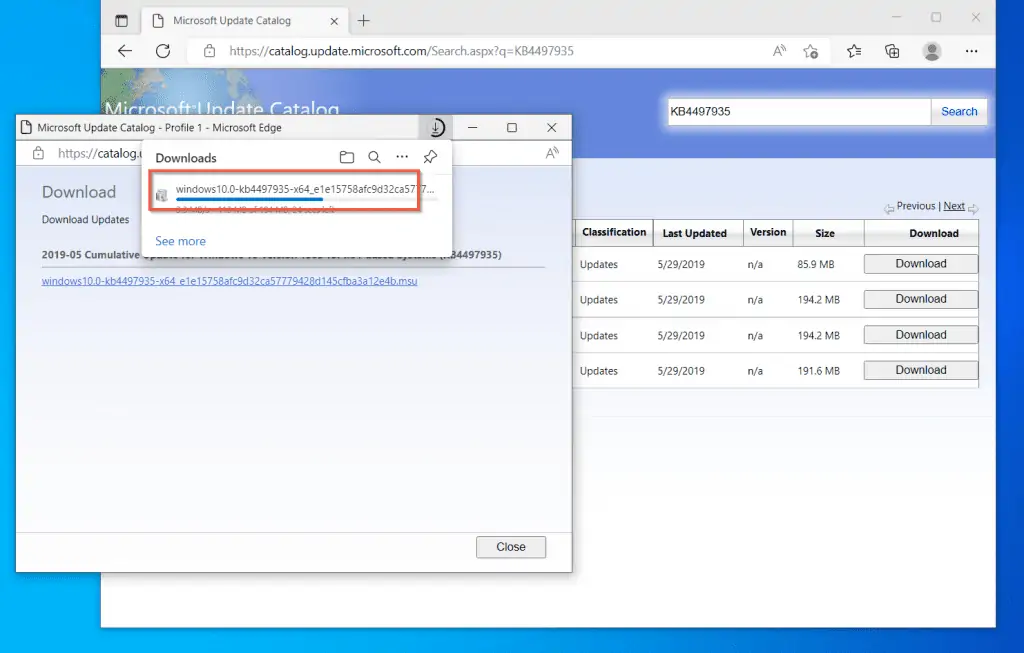Click the lock icon in popup address bar
The height and width of the screenshot is (653, 1024).
pyautogui.click(x=39, y=153)
